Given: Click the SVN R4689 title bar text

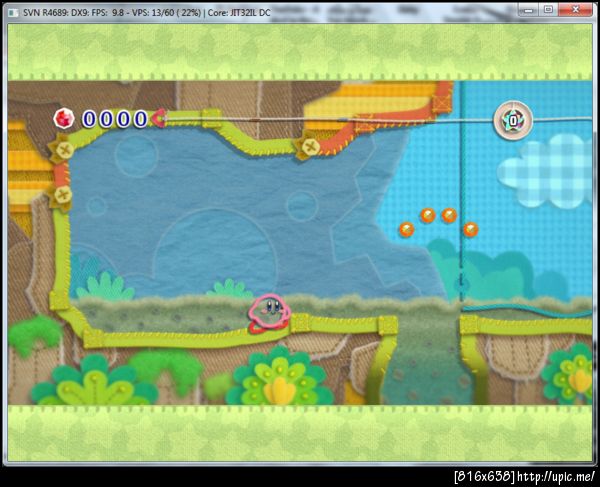Looking at the screenshot, I should (147, 13).
